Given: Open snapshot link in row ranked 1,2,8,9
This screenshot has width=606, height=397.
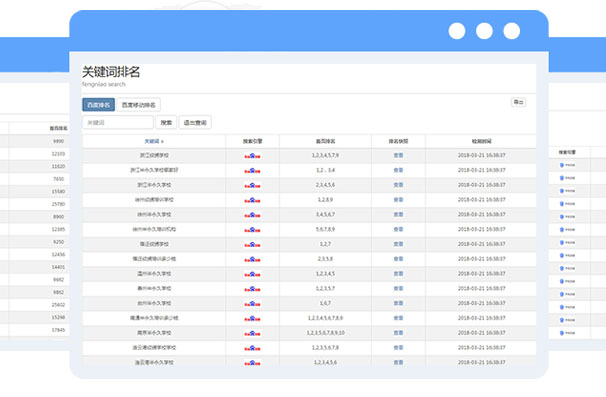Looking at the screenshot, I should pos(398,200).
